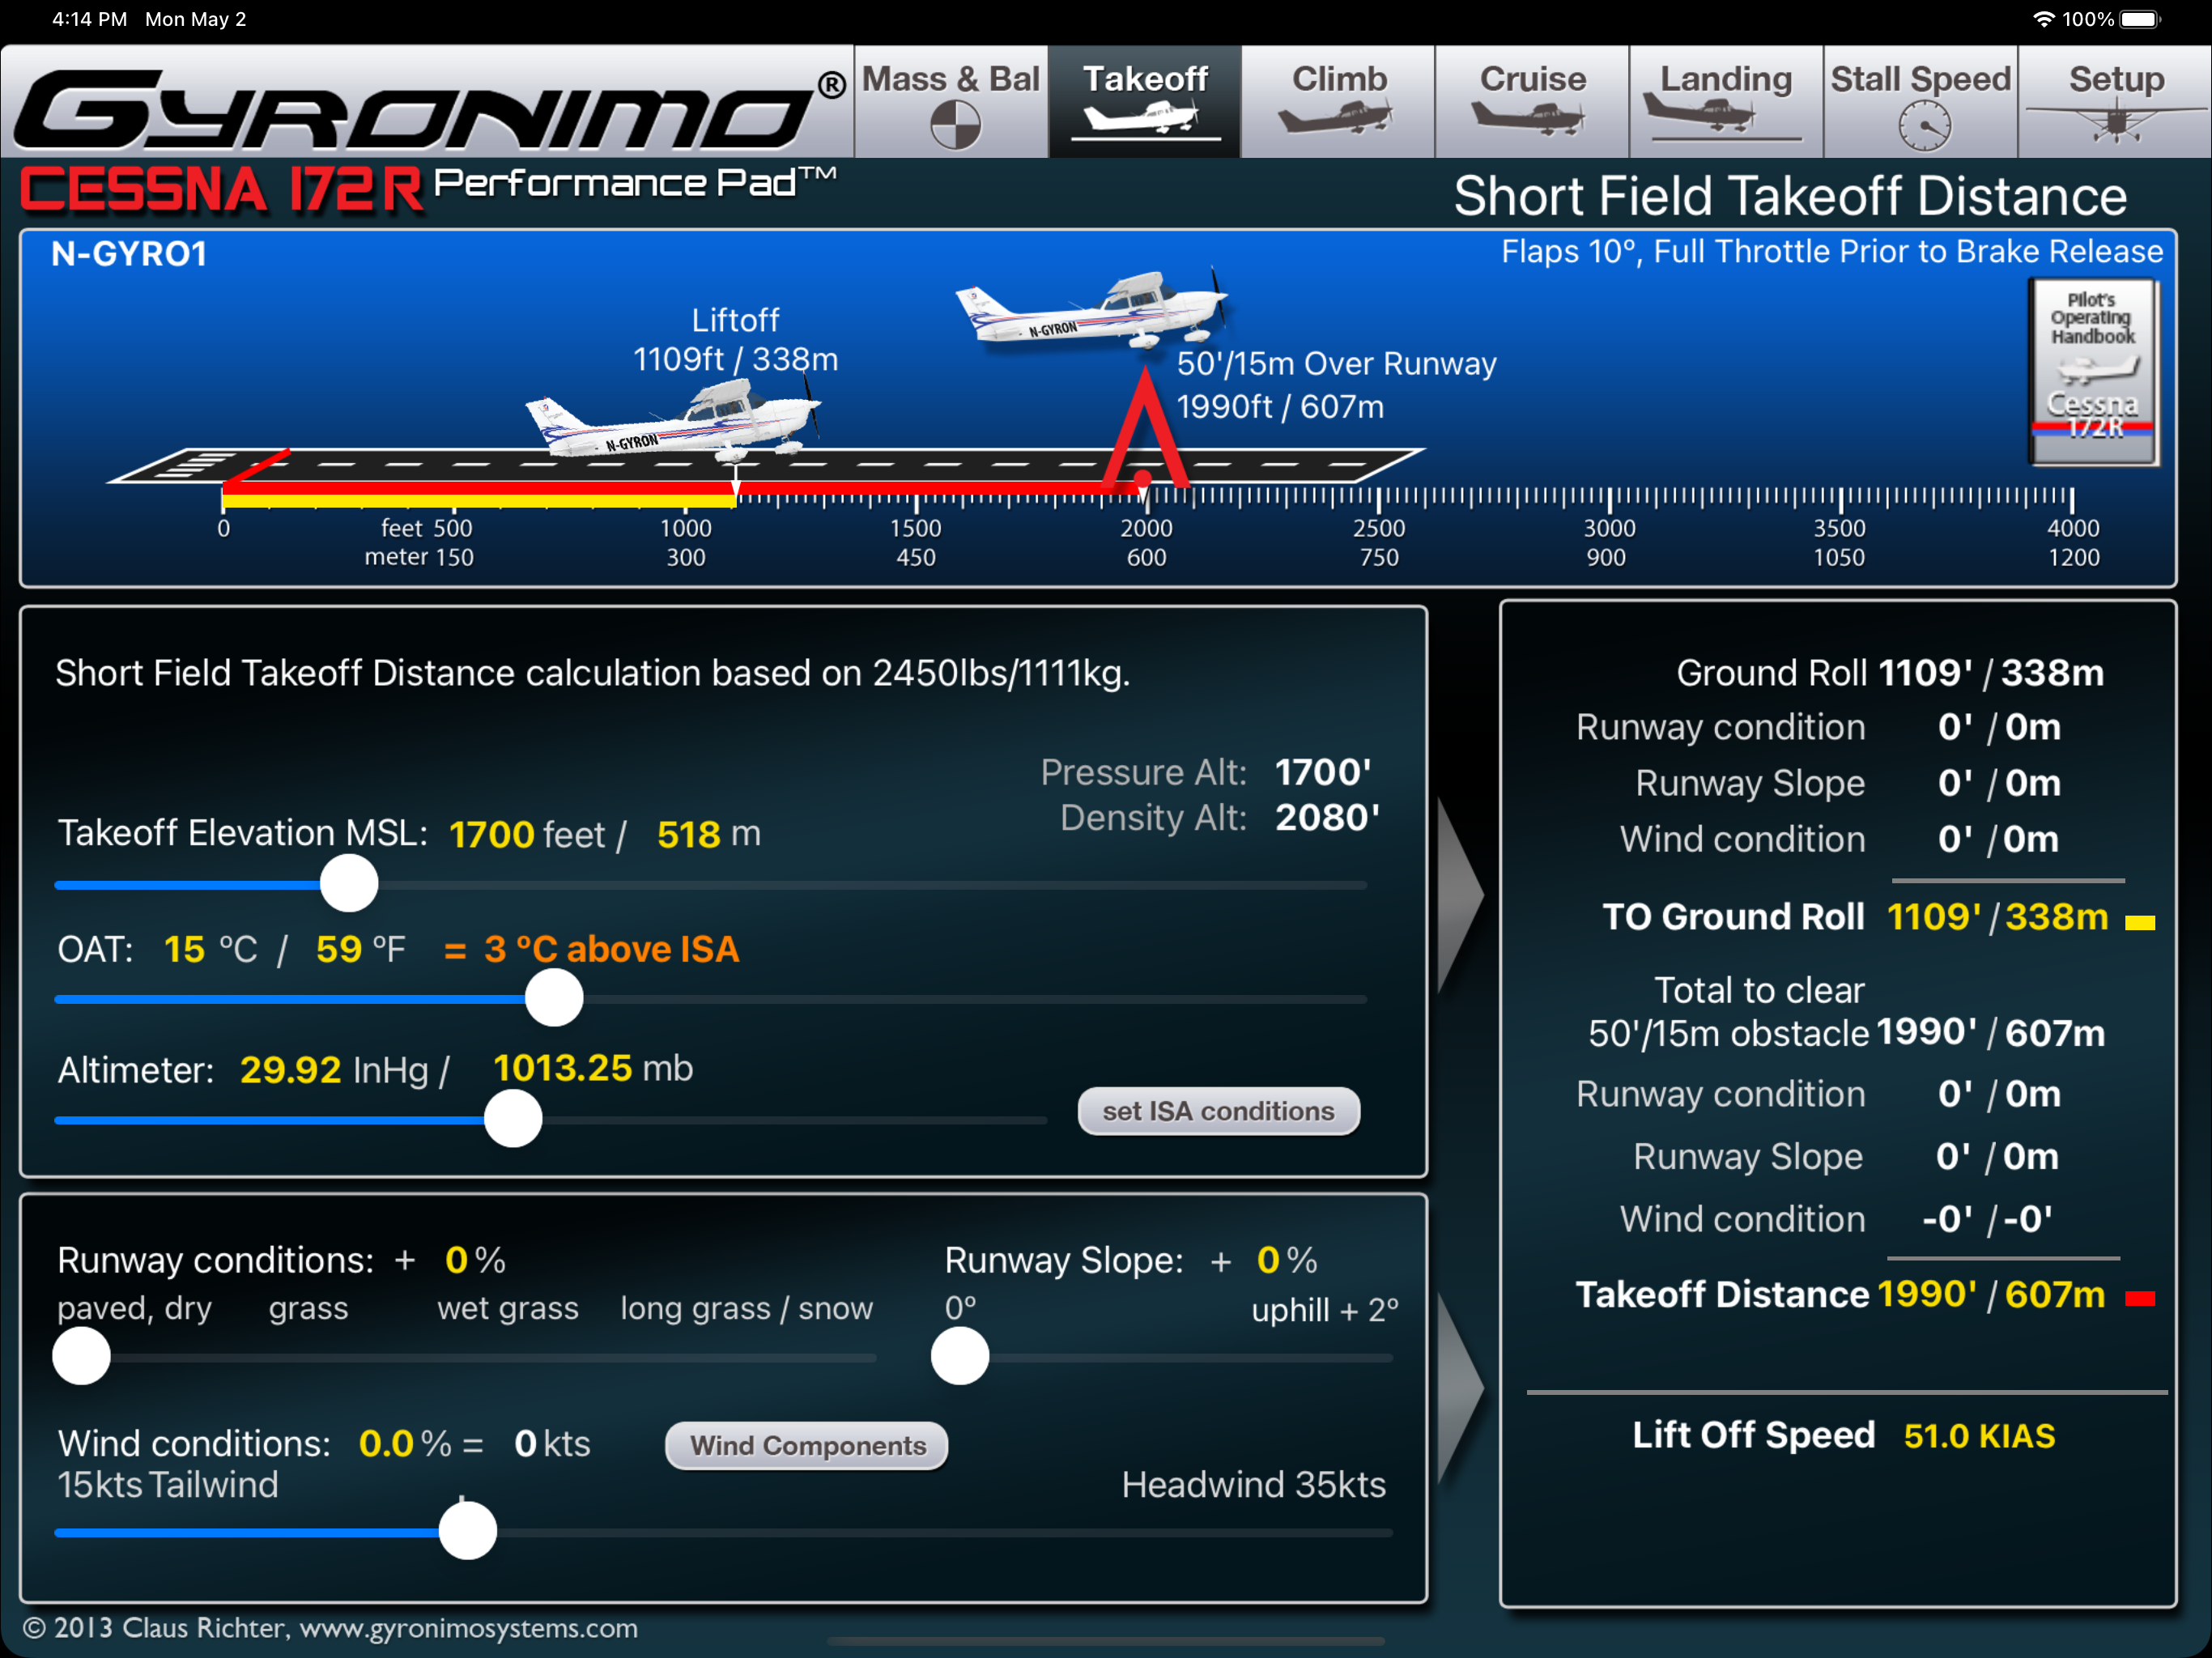
Task: Tap the 50'/15m Over Runway label
Action: point(1336,364)
